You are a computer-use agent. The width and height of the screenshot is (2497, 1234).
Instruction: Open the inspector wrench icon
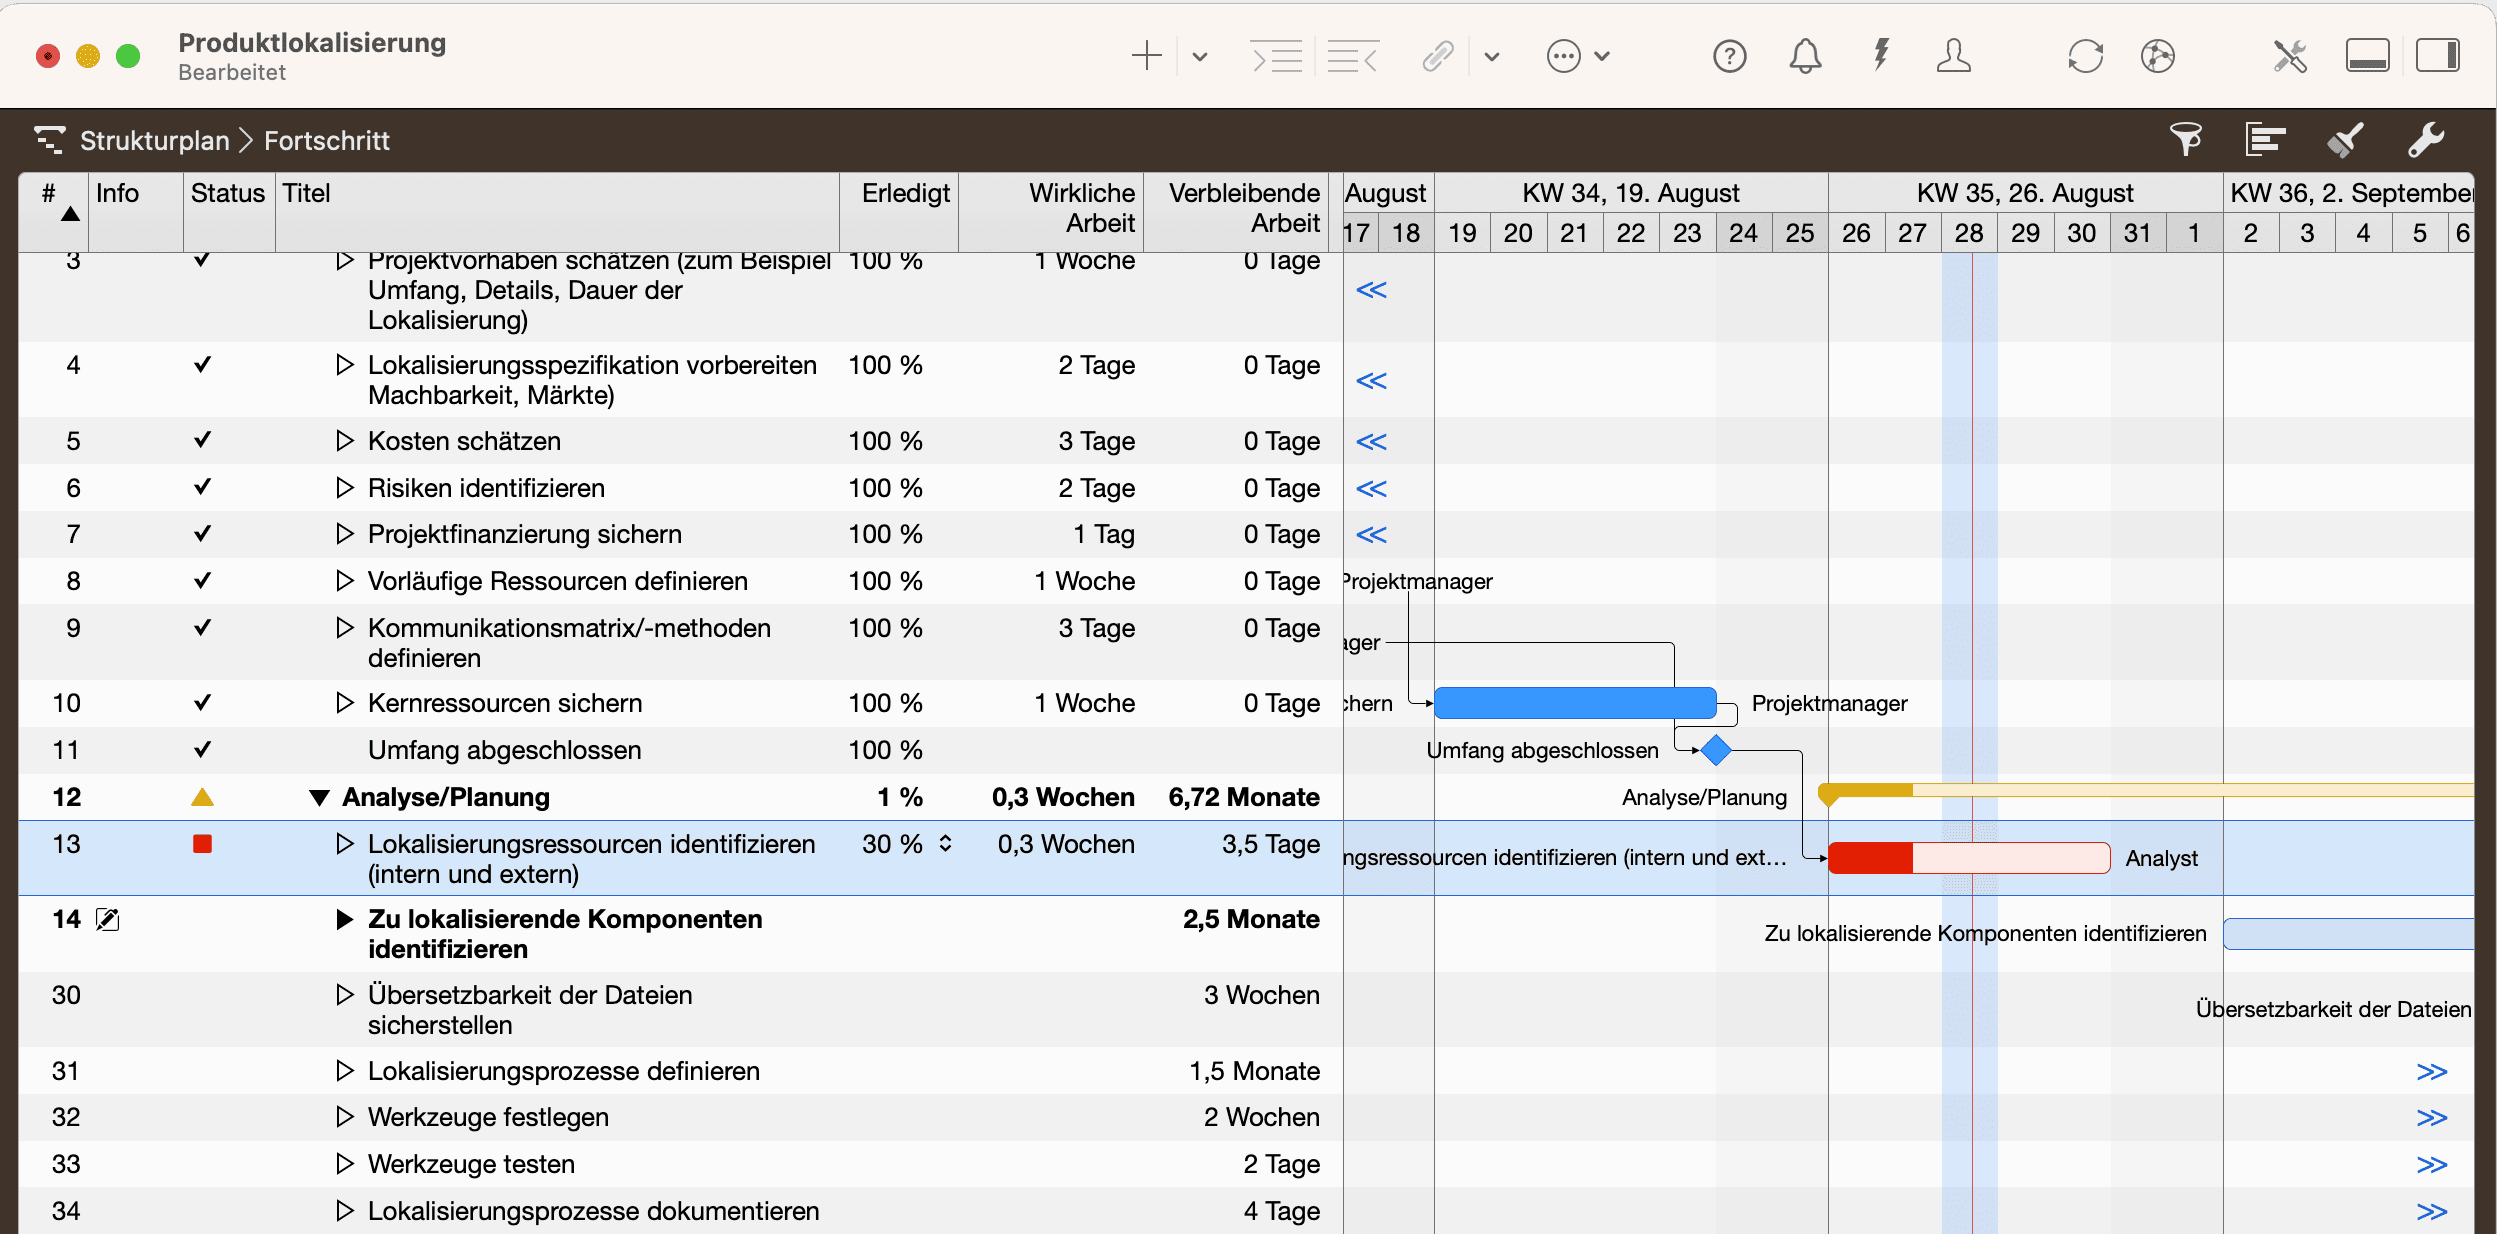[x=2426, y=140]
